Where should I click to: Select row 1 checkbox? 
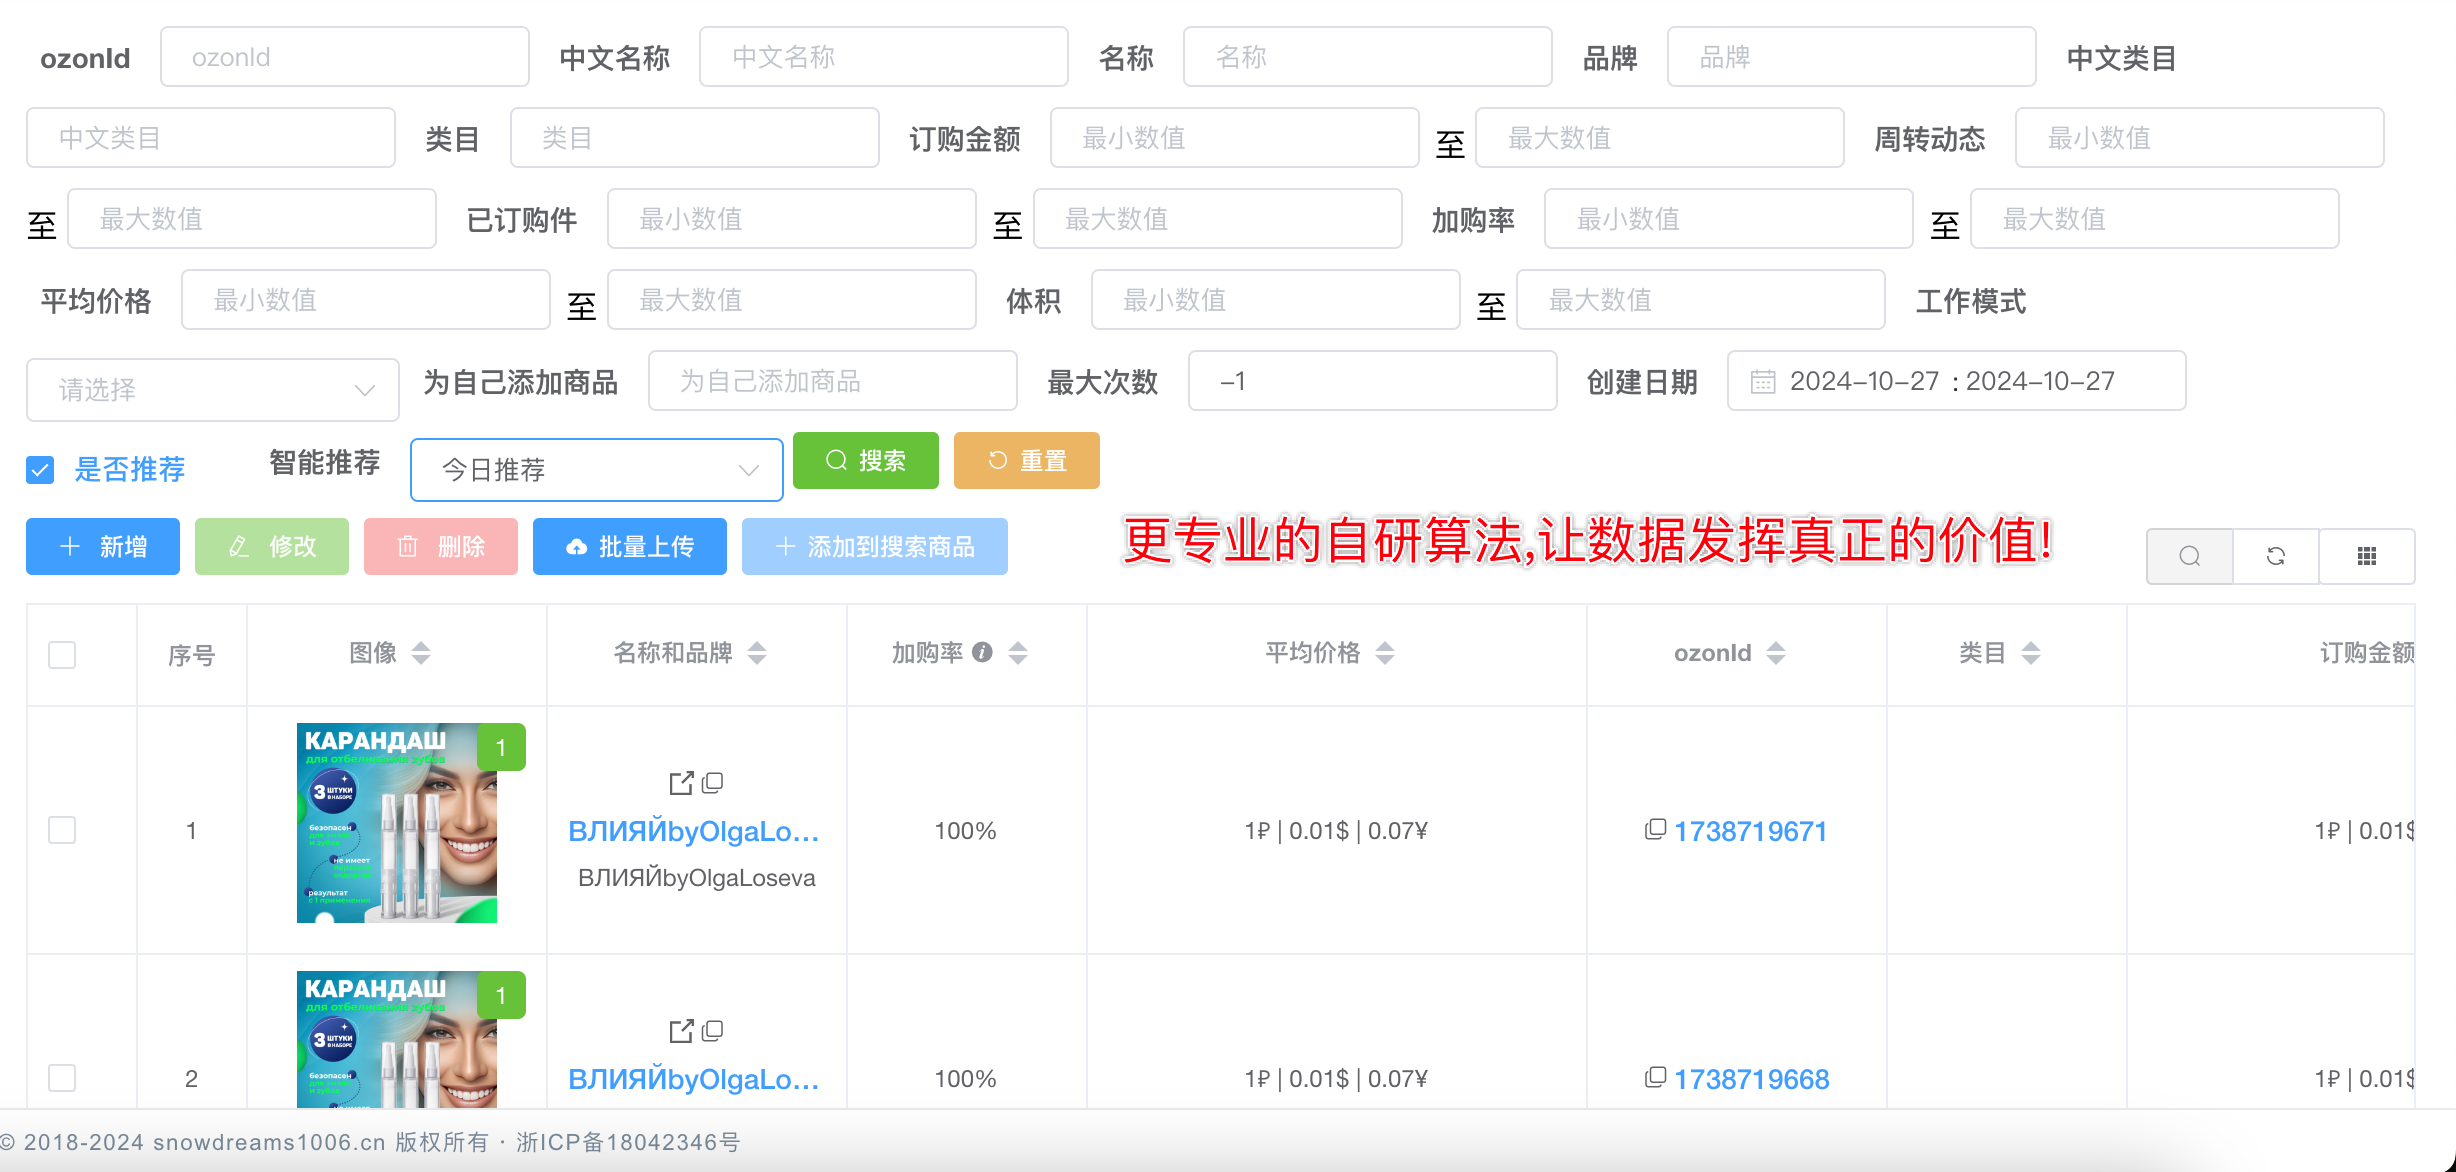[62, 830]
